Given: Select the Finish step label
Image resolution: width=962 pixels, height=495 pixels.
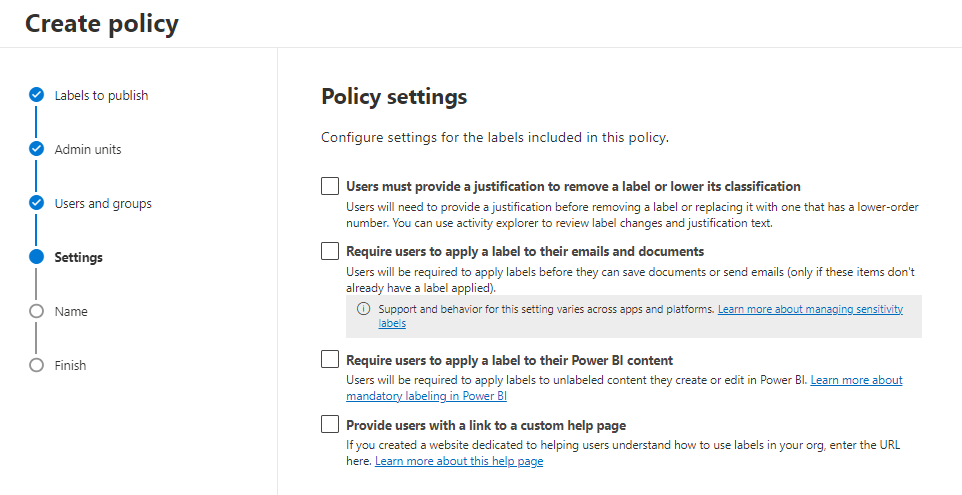Looking at the screenshot, I should tap(70, 365).
